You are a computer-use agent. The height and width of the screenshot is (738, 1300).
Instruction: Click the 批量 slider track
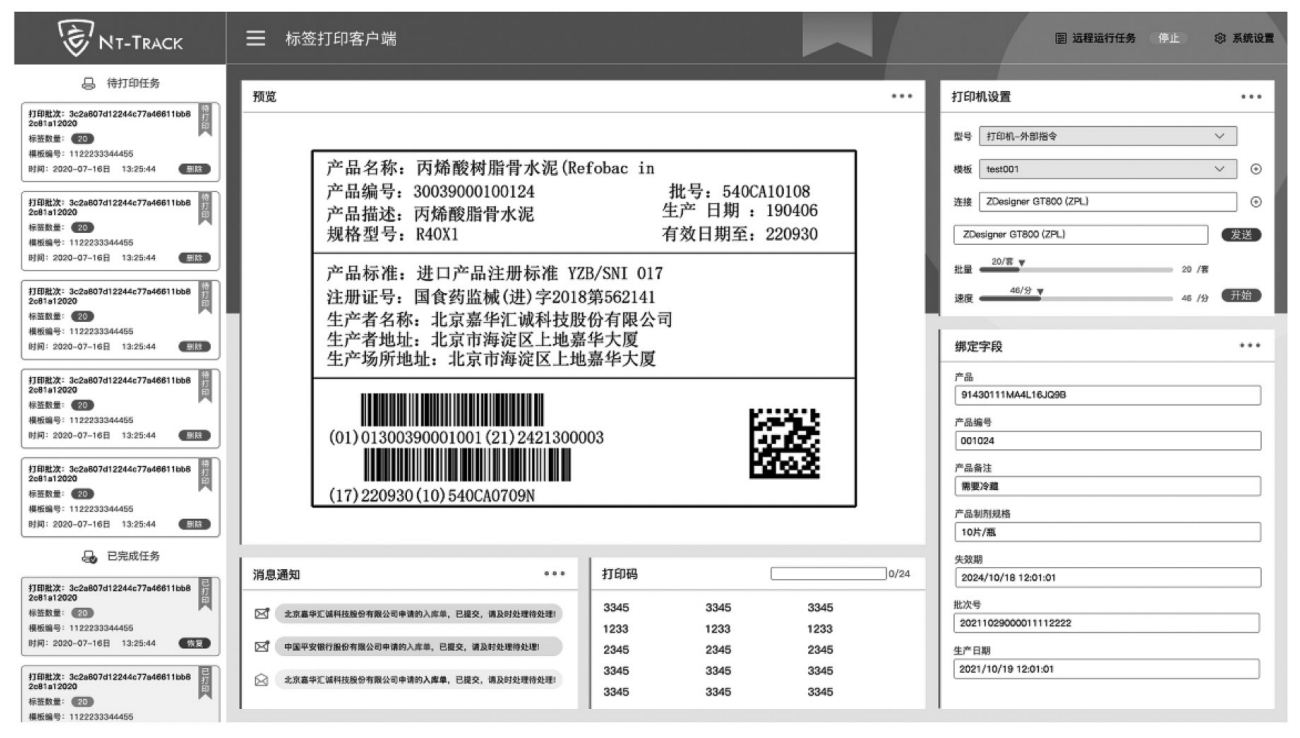(x=1076, y=270)
